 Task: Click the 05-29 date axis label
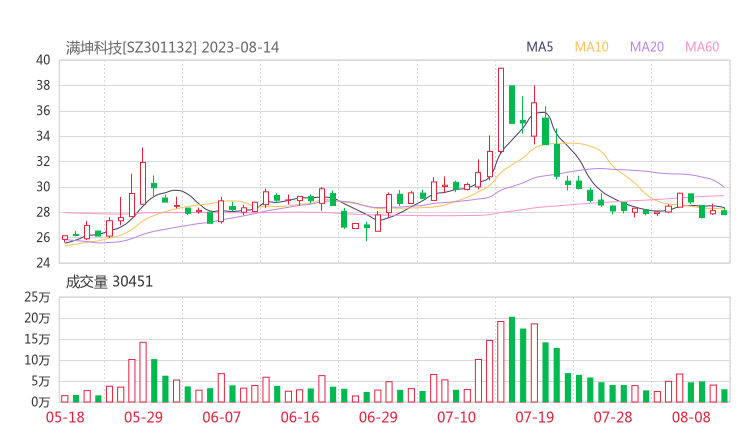pyautogui.click(x=143, y=417)
